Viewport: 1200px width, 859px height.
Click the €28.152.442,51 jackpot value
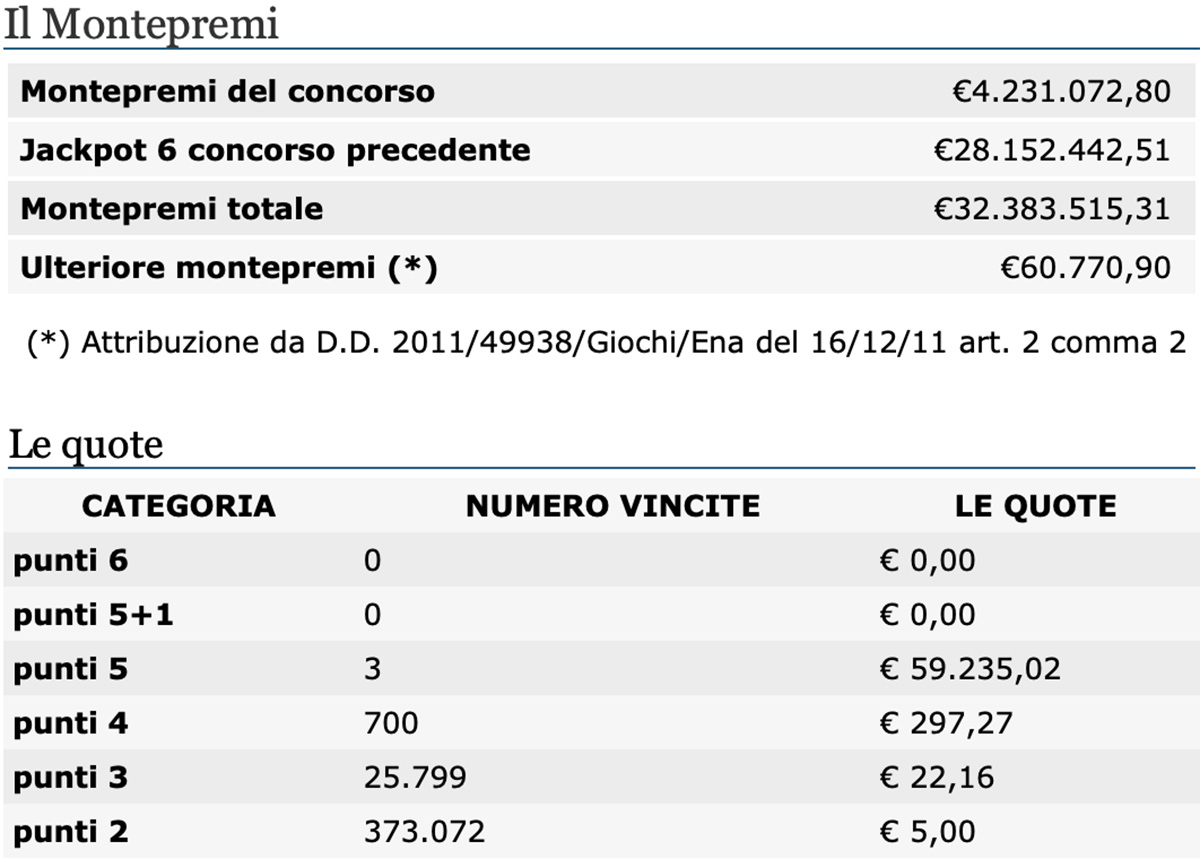[x=1052, y=151]
